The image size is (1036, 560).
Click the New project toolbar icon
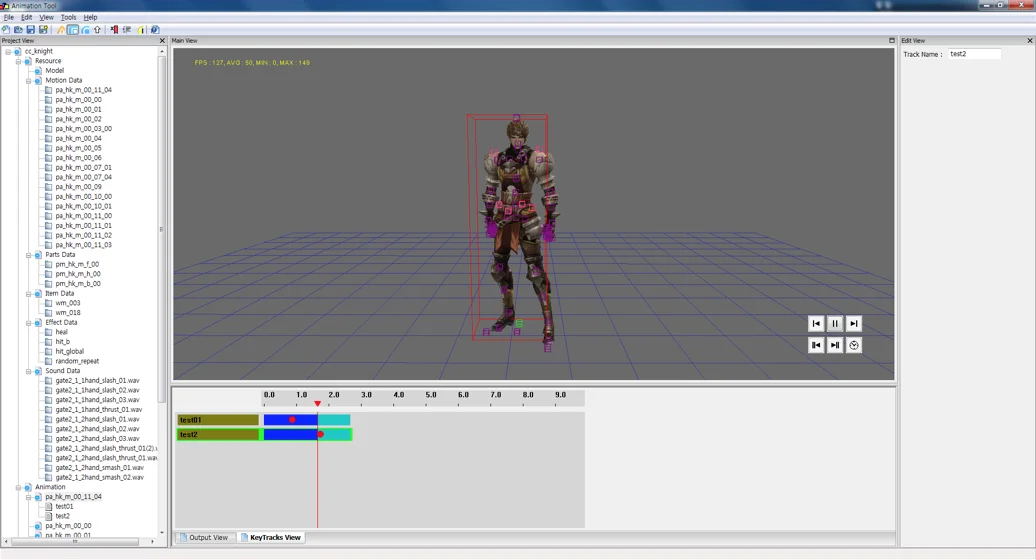(x=6, y=30)
